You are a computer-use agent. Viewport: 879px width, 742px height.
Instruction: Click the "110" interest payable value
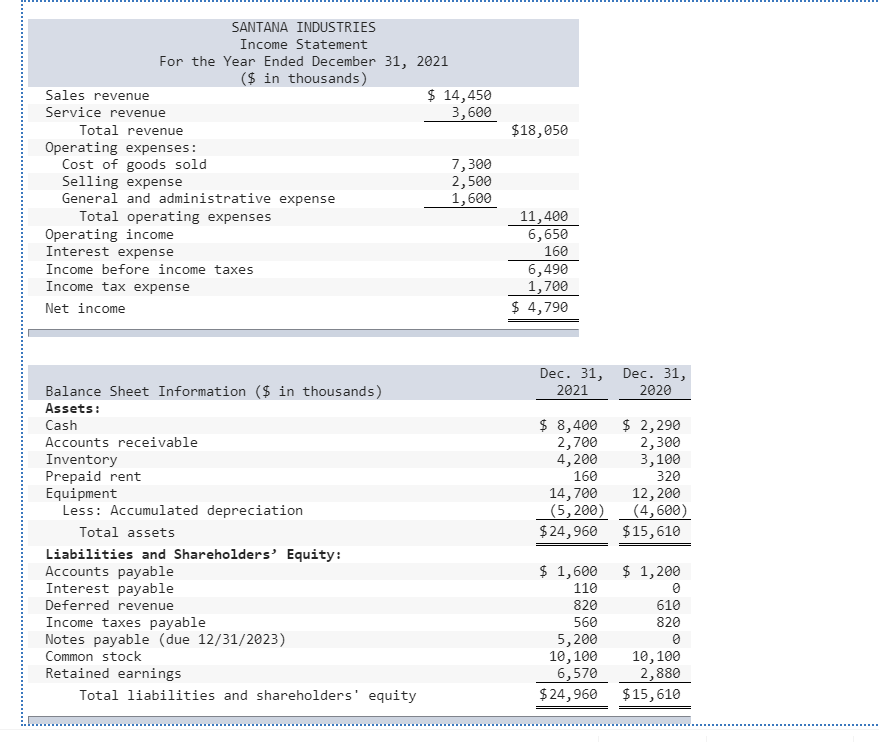point(585,588)
